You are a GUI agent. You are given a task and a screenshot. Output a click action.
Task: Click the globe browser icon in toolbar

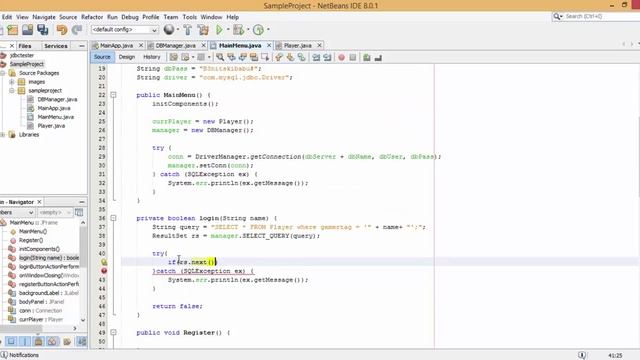[x=169, y=29]
